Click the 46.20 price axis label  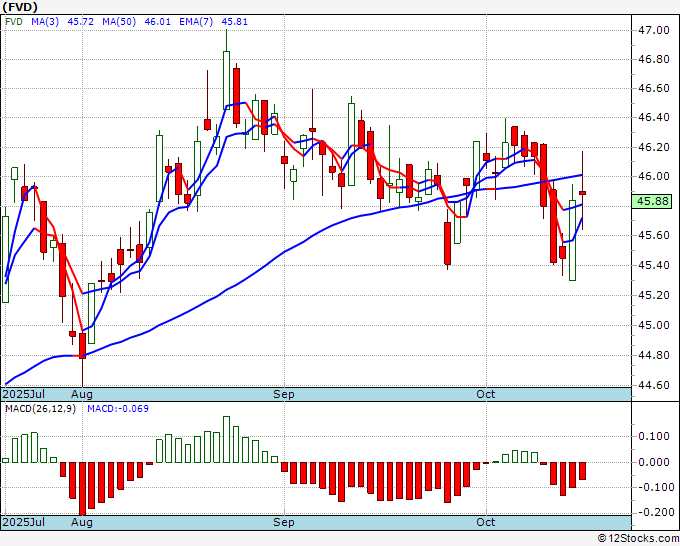pos(654,147)
